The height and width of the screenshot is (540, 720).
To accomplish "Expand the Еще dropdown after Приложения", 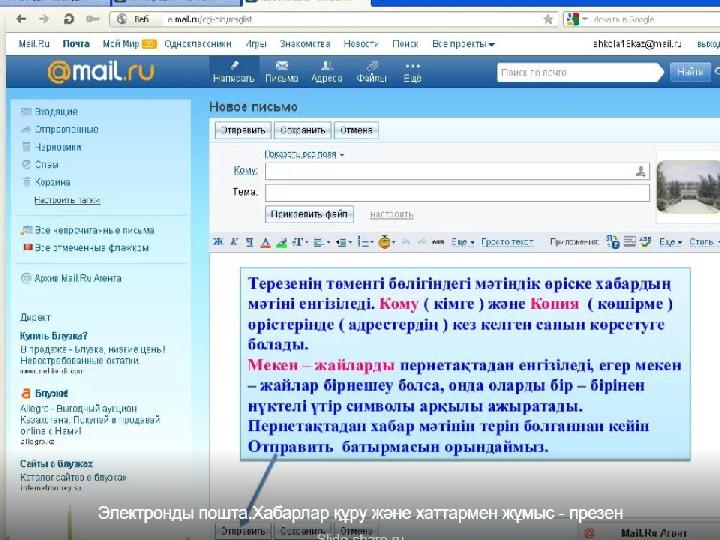I will pos(670,242).
